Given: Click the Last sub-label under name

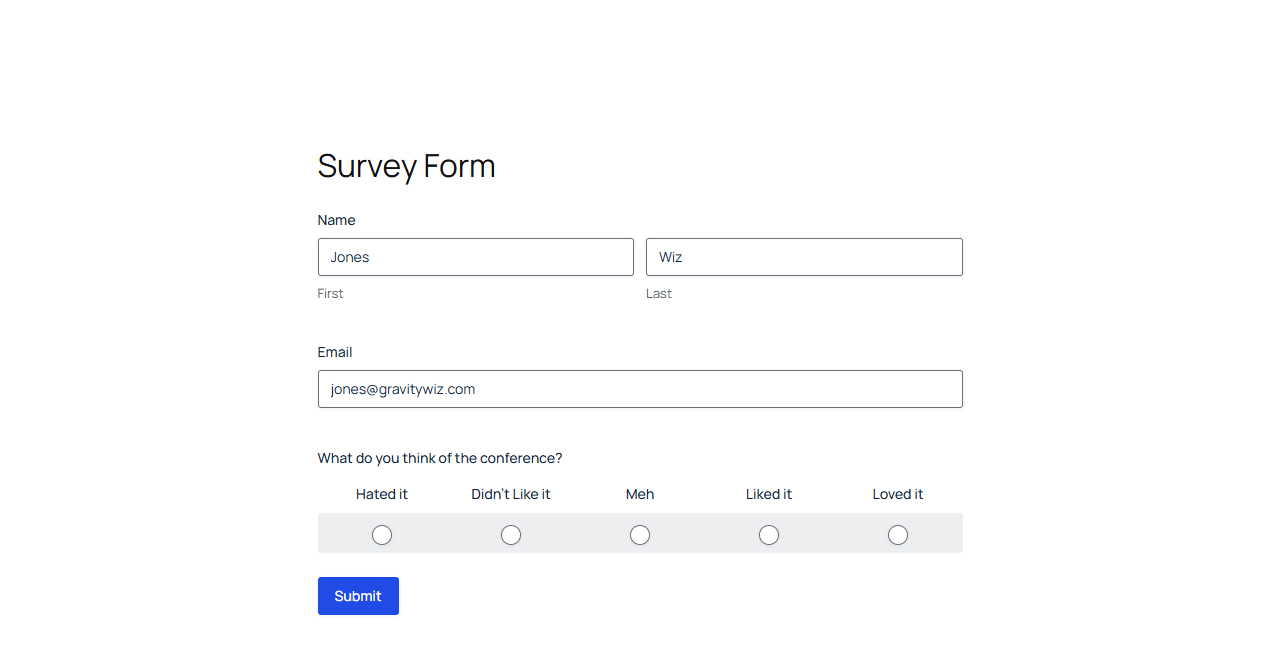Looking at the screenshot, I should click(659, 294).
